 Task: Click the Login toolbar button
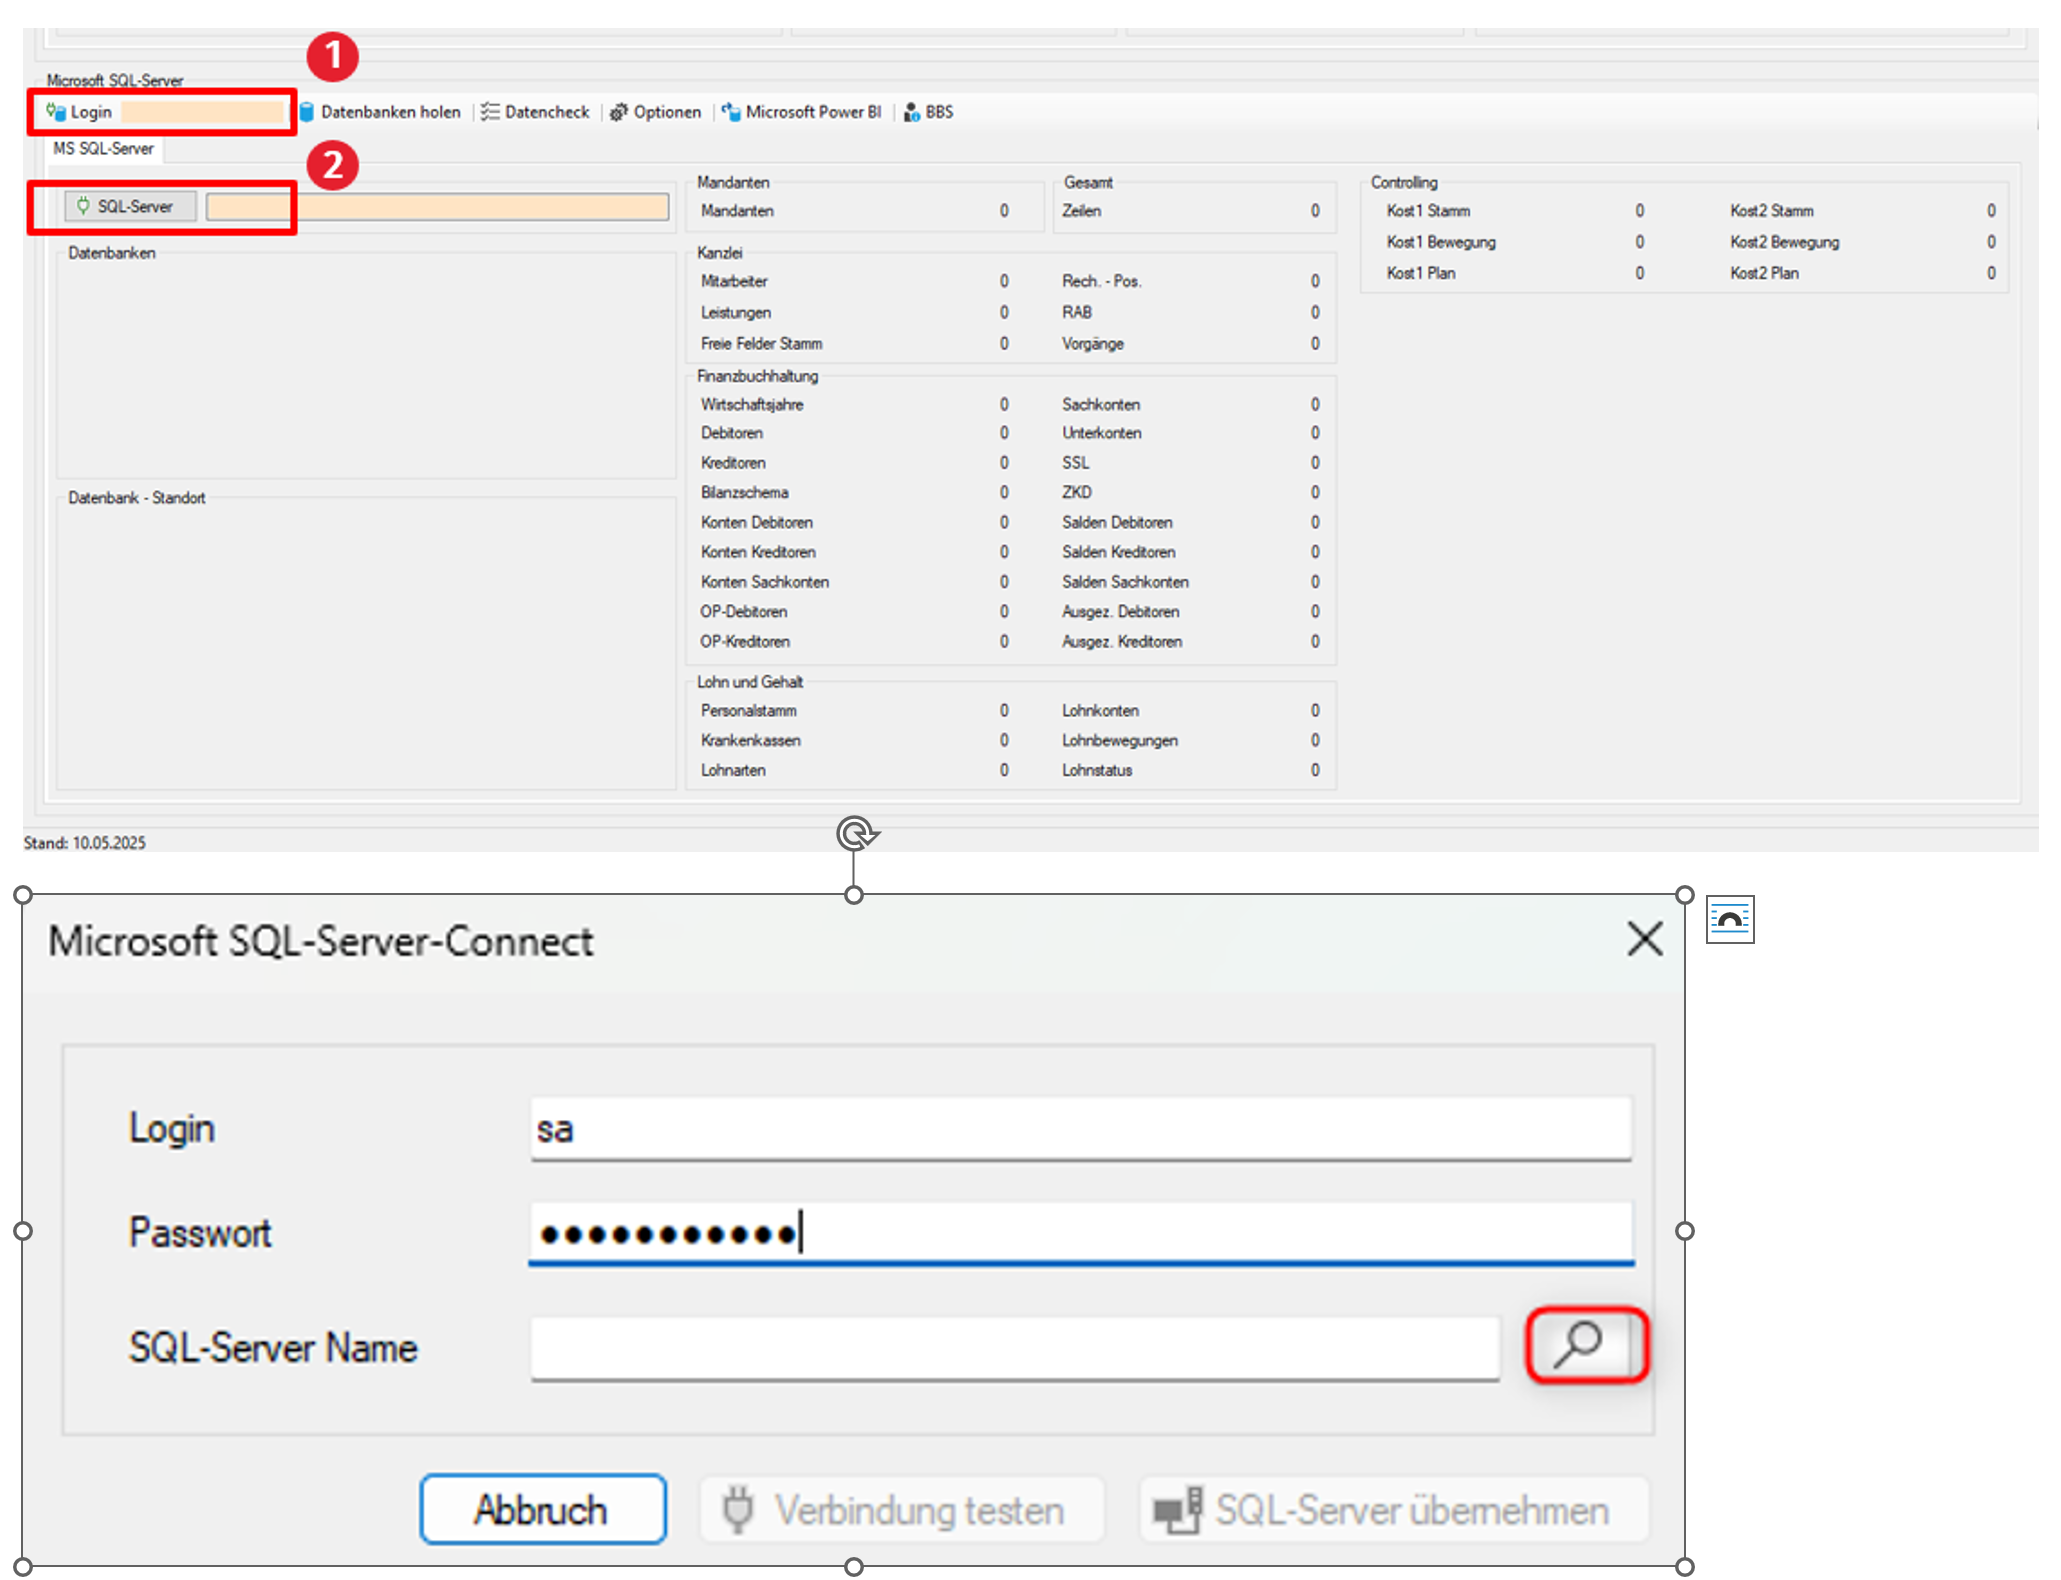79,112
